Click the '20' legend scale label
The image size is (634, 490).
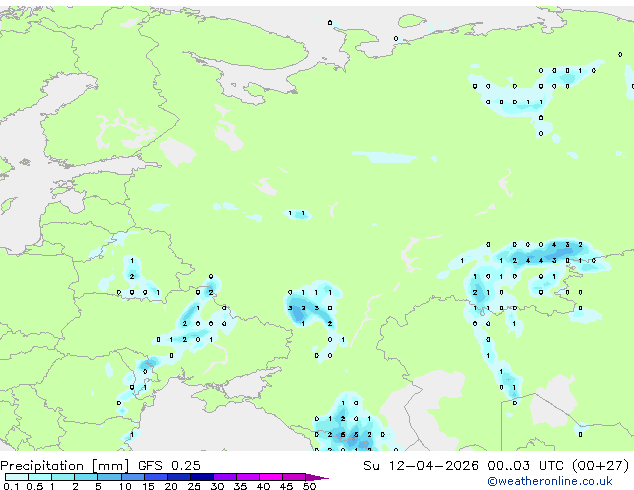coord(171,486)
